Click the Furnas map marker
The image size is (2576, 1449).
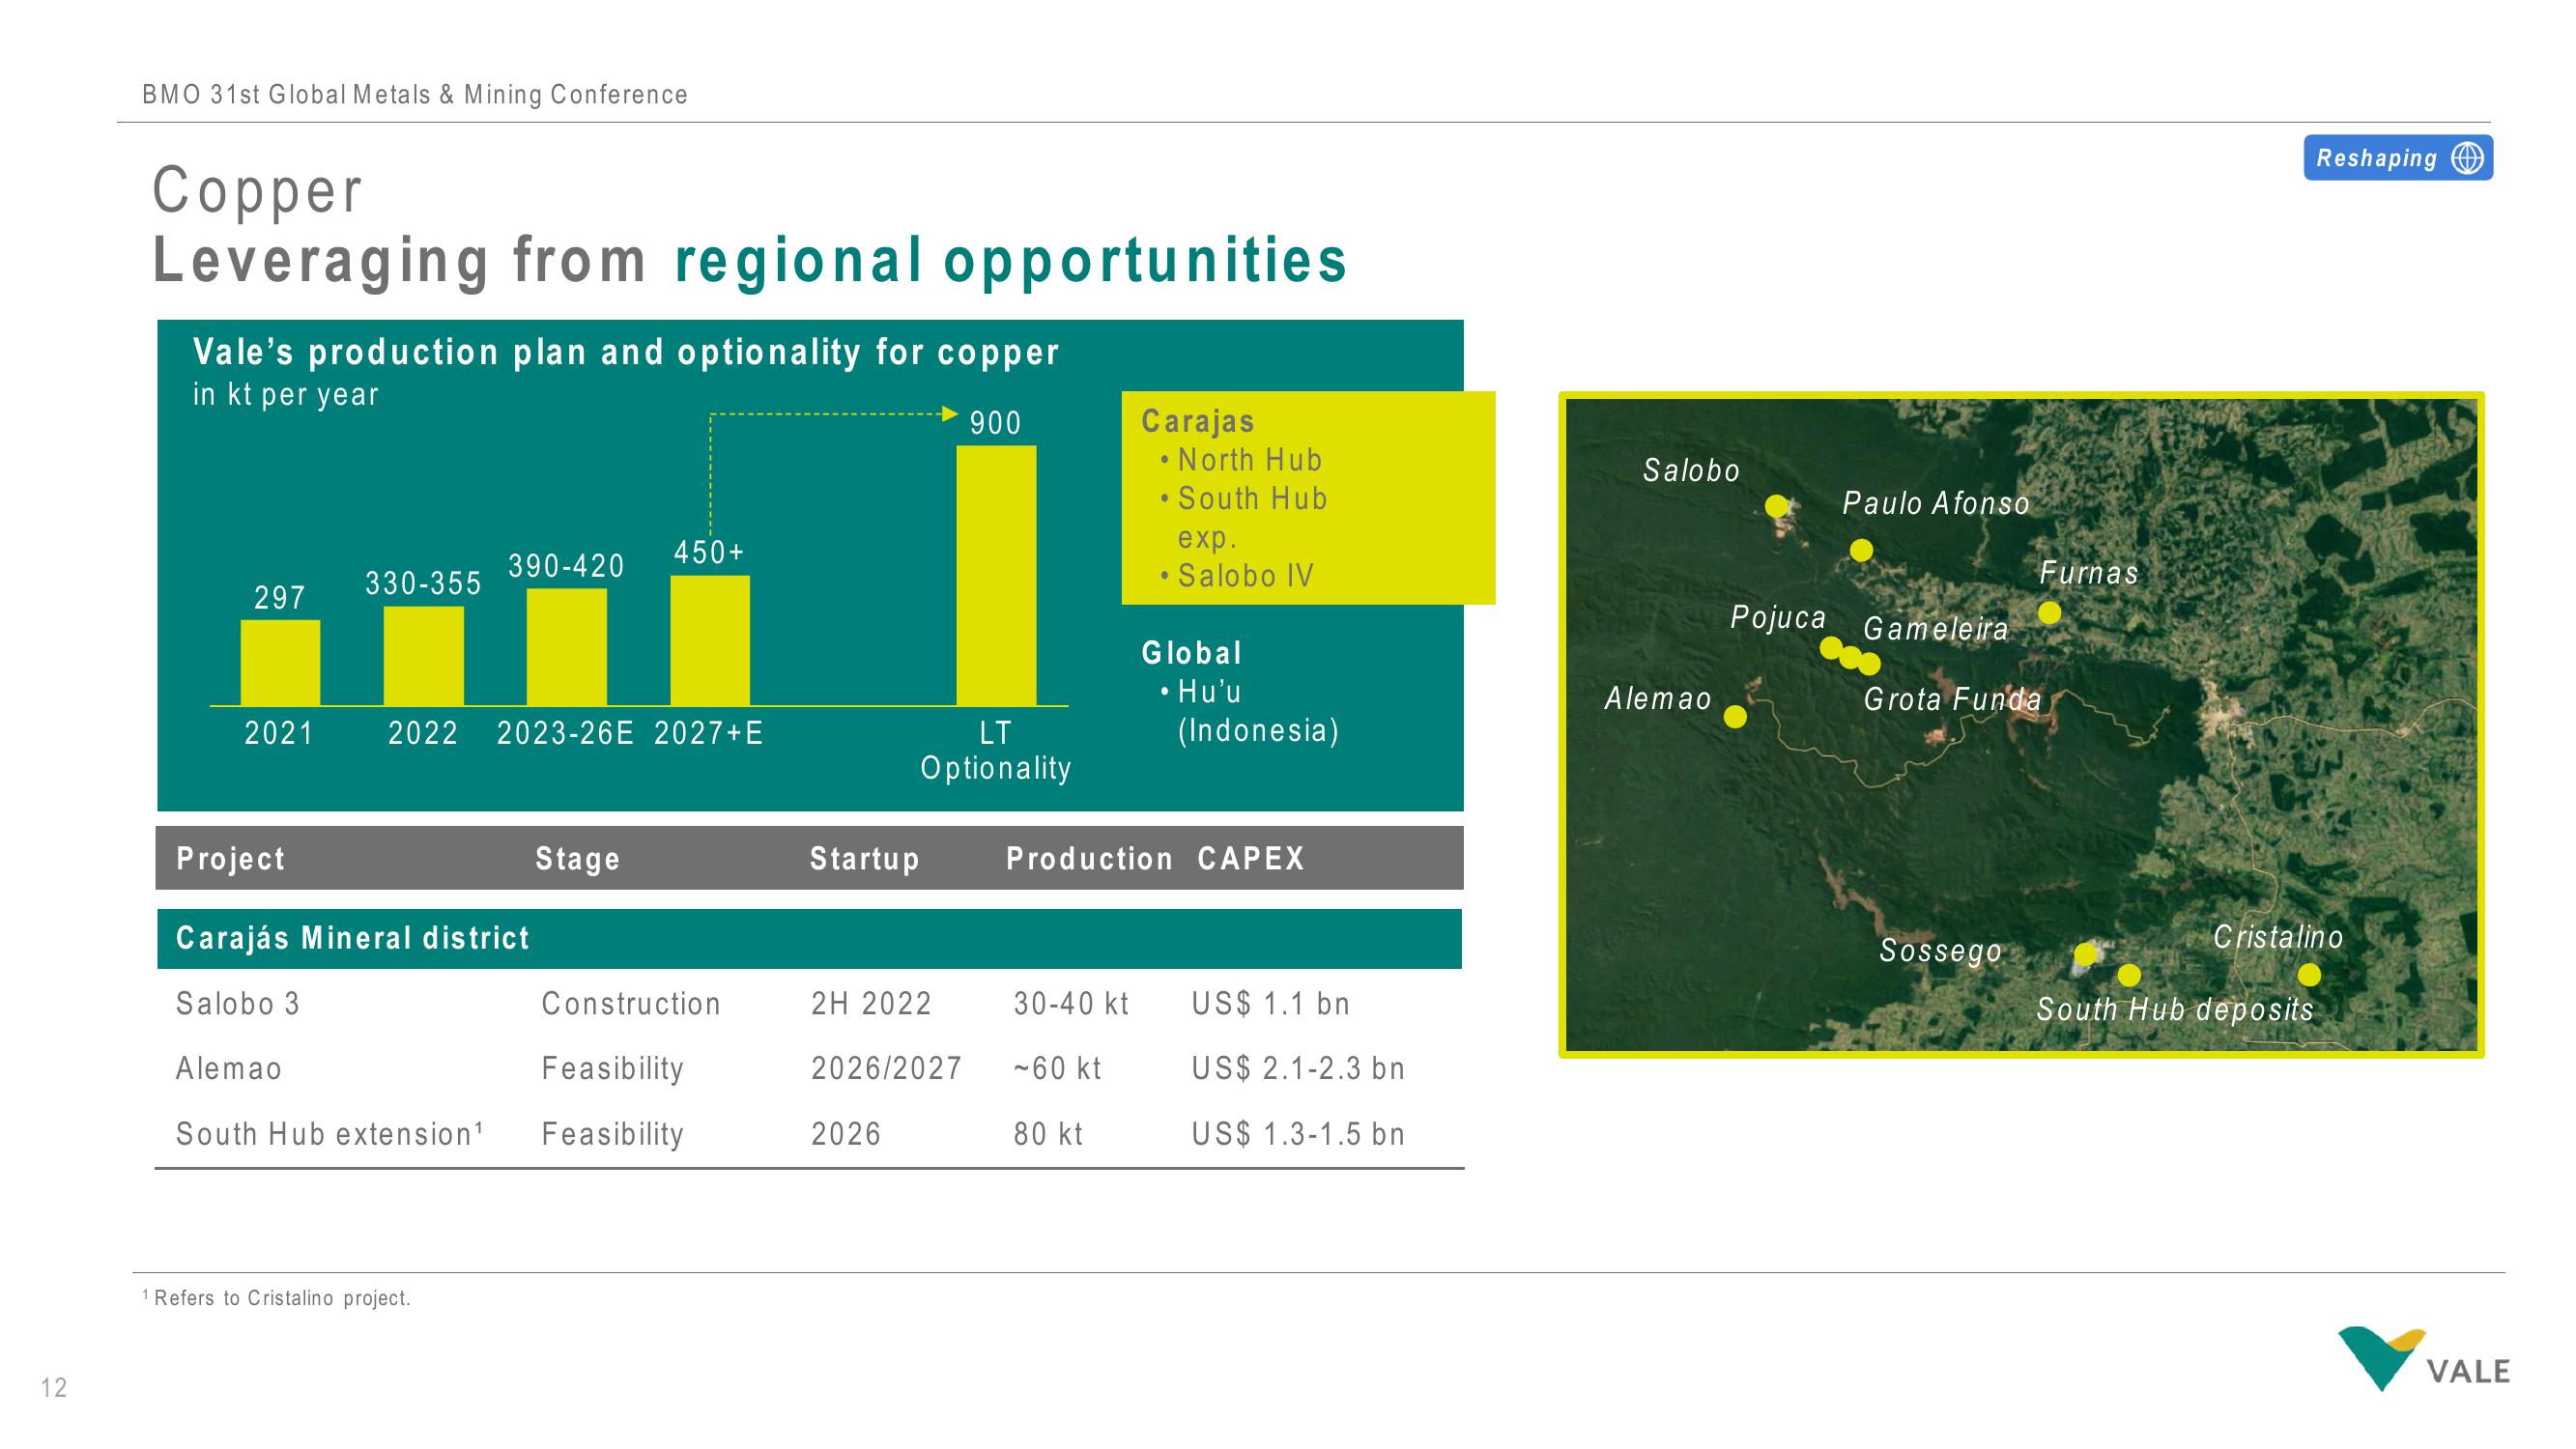[2049, 613]
